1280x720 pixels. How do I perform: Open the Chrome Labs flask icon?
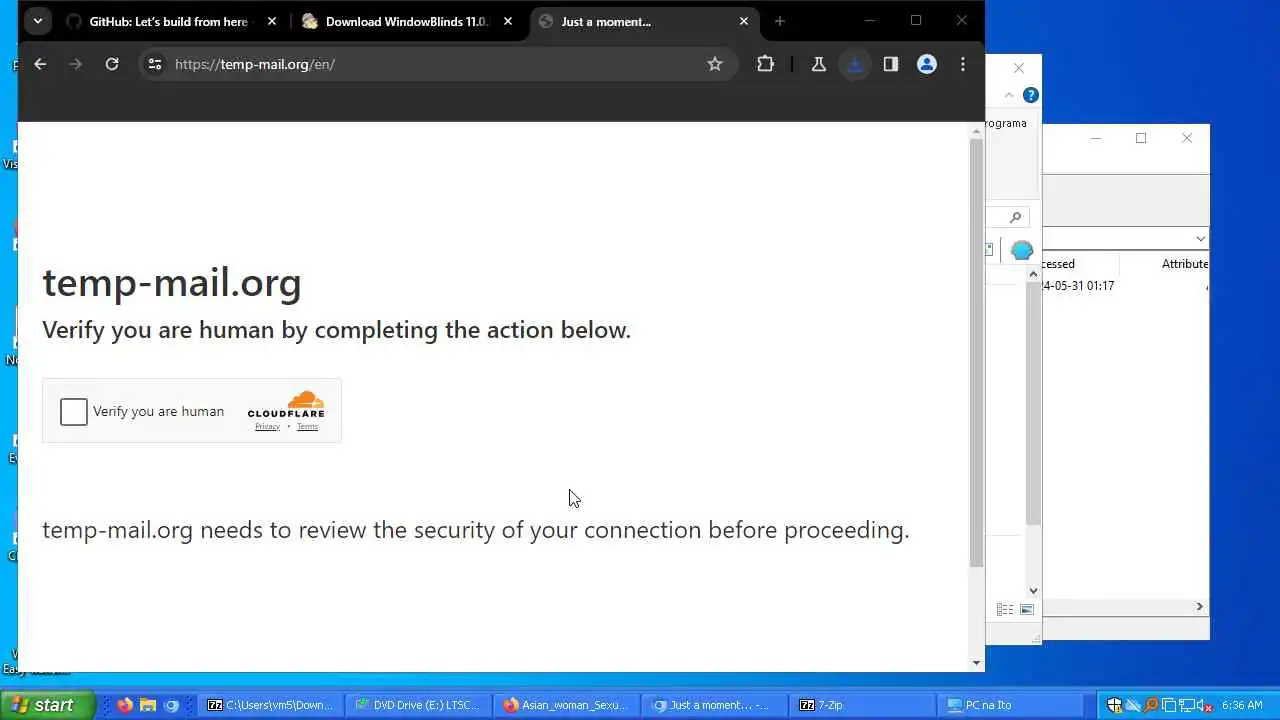pos(818,64)
